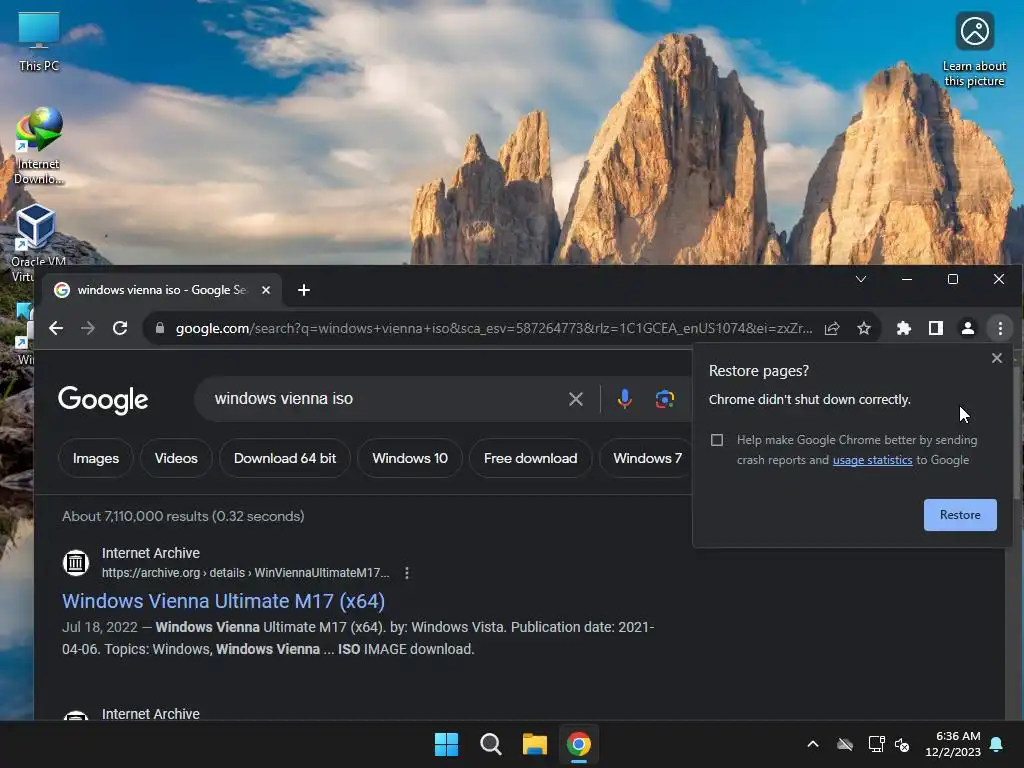1024x768 pixels.
Task: Open Internet Download Manager desktop shortcut
Action: 39,146
